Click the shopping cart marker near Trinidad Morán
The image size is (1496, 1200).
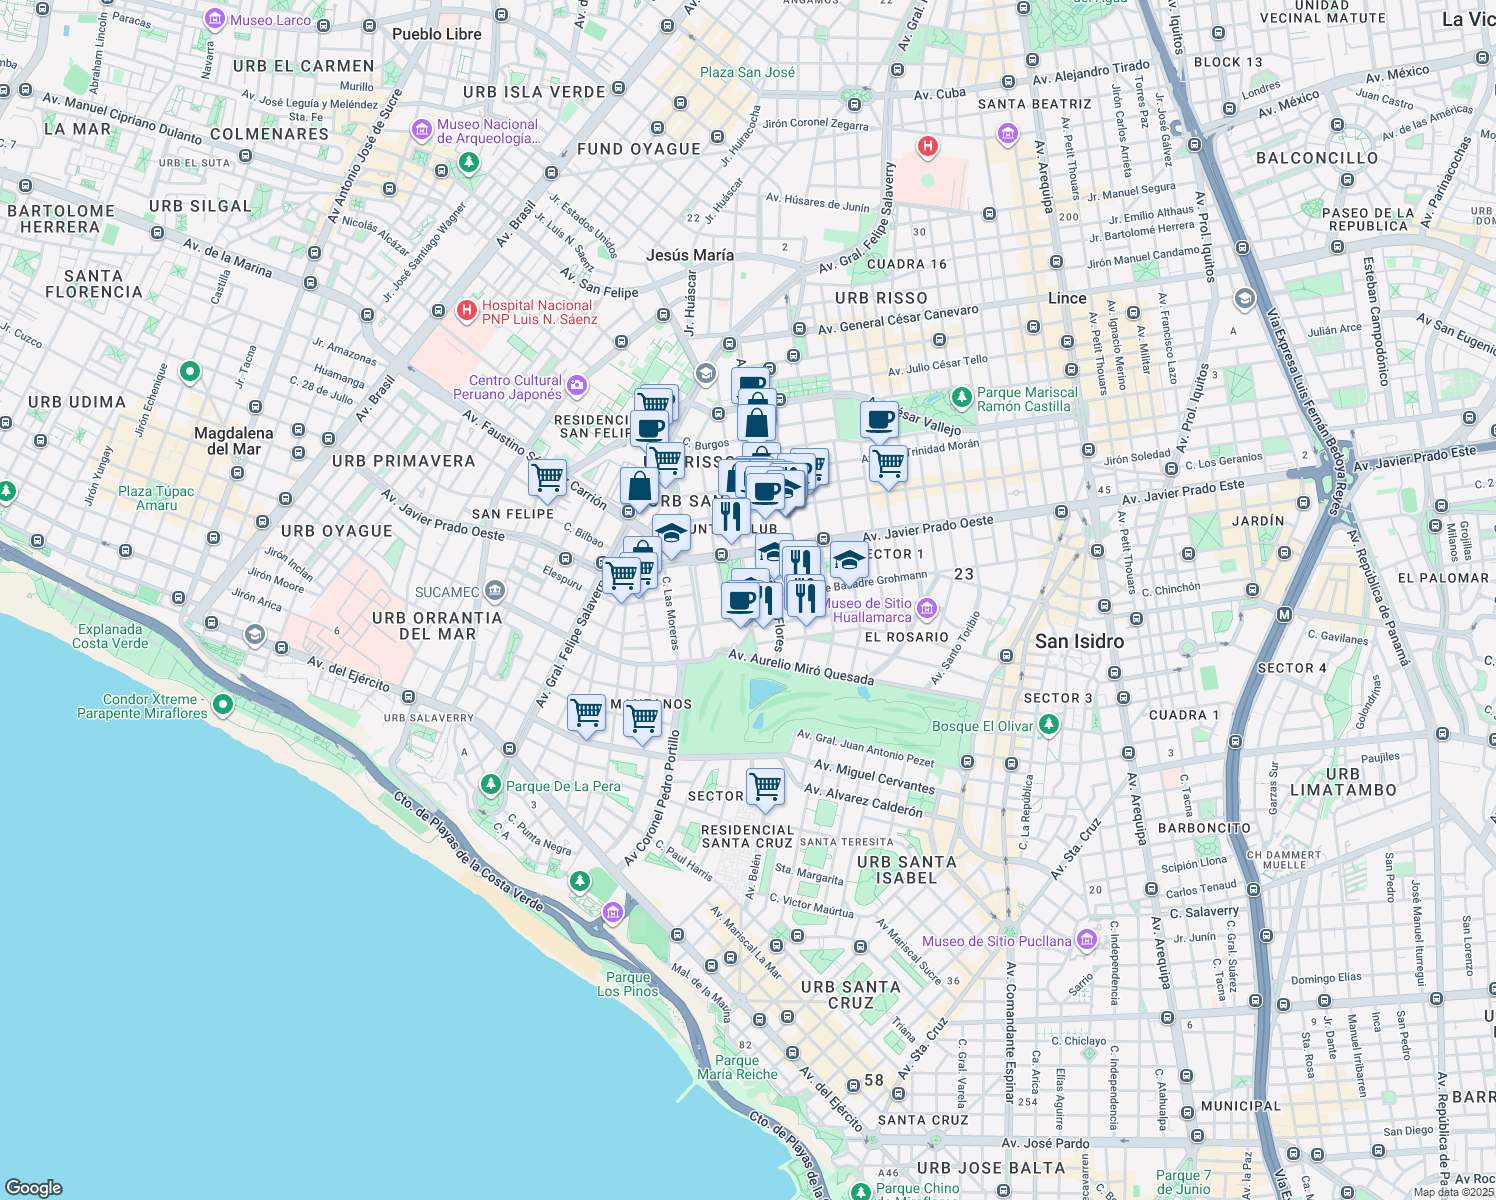(x=889, y=465)
